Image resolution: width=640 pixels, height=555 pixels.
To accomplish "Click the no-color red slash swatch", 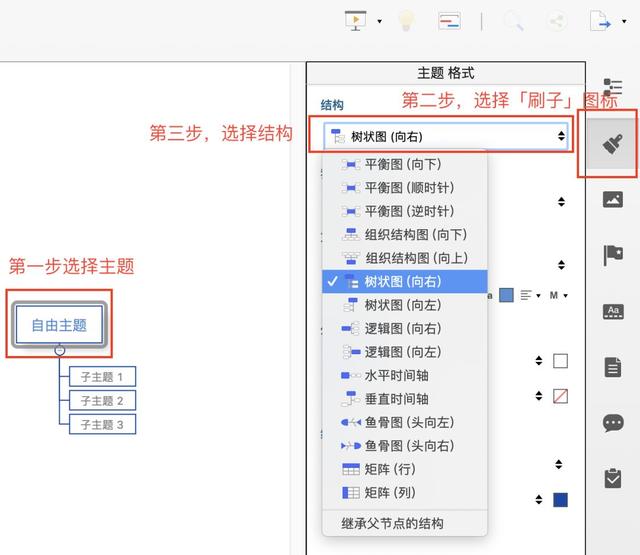I will pyautogui.click(x=560, y=396).
